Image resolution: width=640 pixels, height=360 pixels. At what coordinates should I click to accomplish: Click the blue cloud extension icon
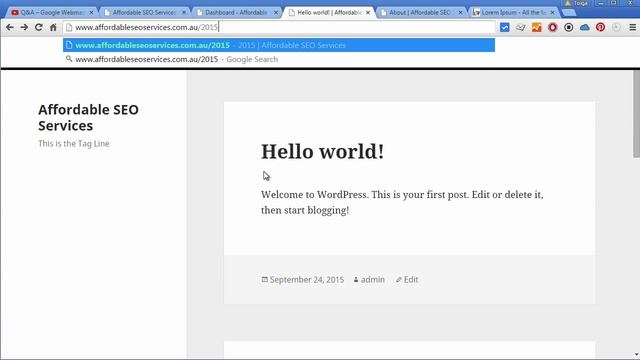point(584,27)
